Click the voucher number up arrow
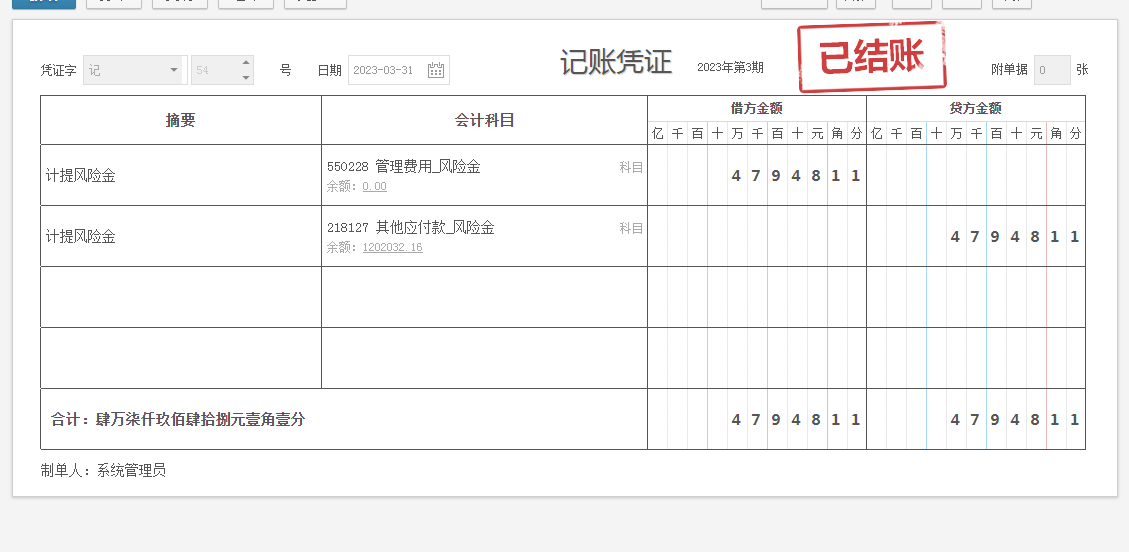 246,63
